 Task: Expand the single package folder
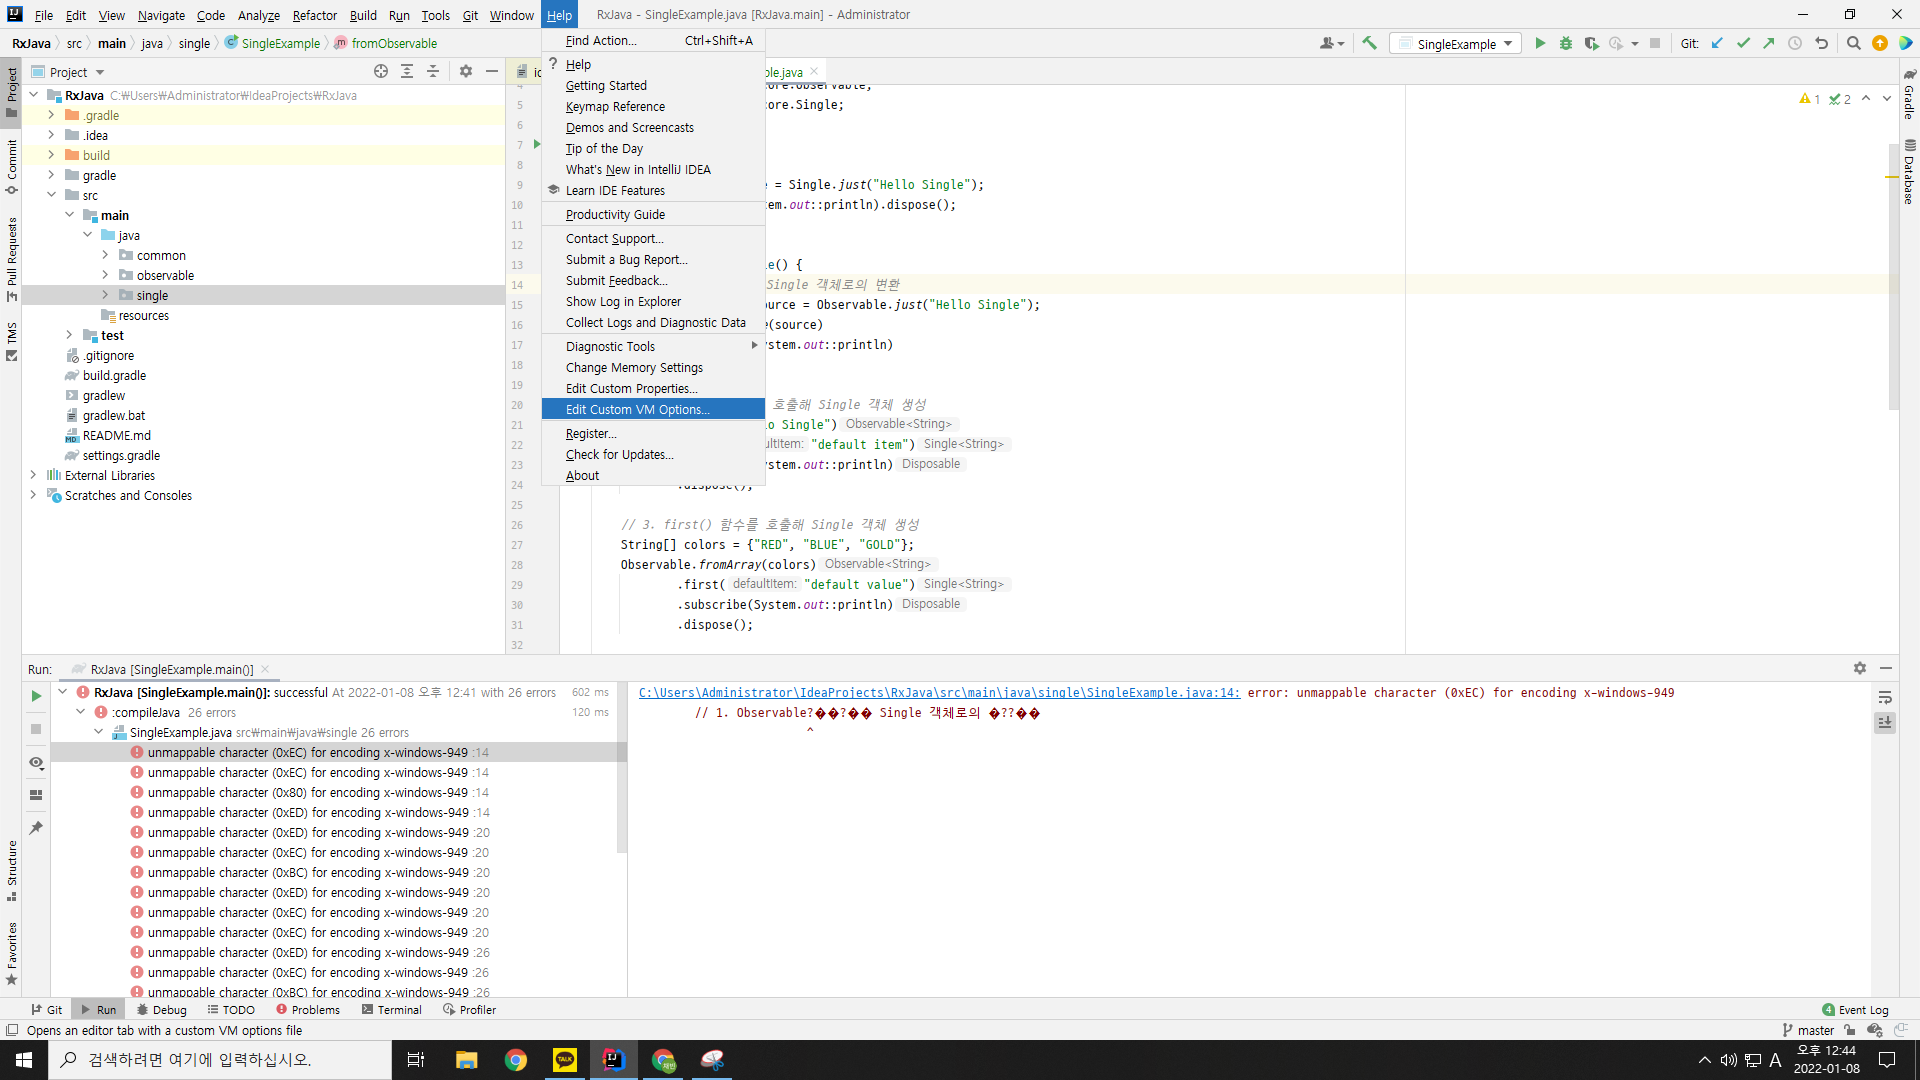[105, 295]
